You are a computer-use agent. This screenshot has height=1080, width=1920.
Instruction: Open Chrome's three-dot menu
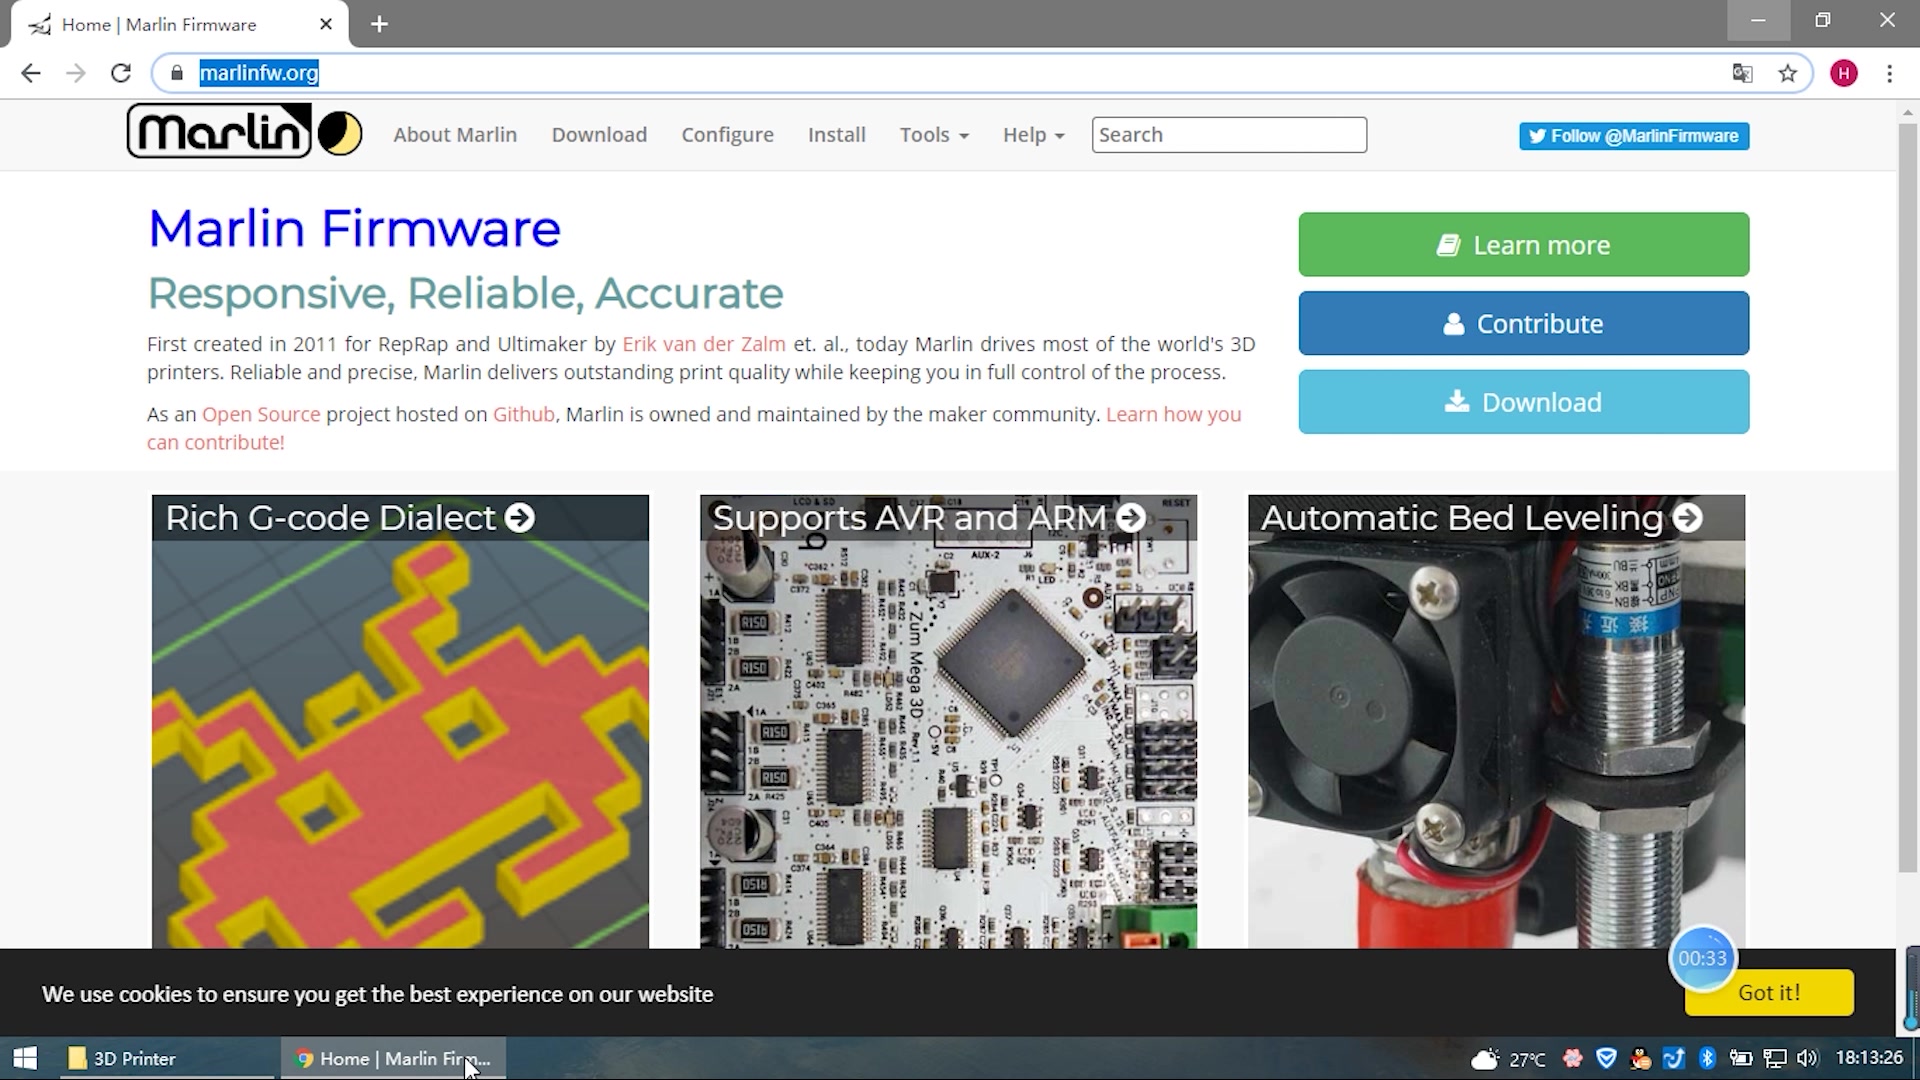click(x=1889, y=73)
